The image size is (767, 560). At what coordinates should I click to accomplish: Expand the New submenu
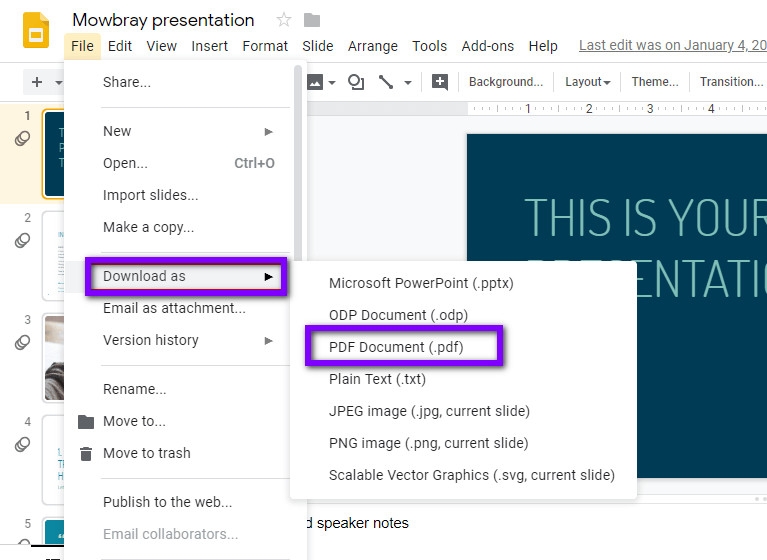point(180,131)
